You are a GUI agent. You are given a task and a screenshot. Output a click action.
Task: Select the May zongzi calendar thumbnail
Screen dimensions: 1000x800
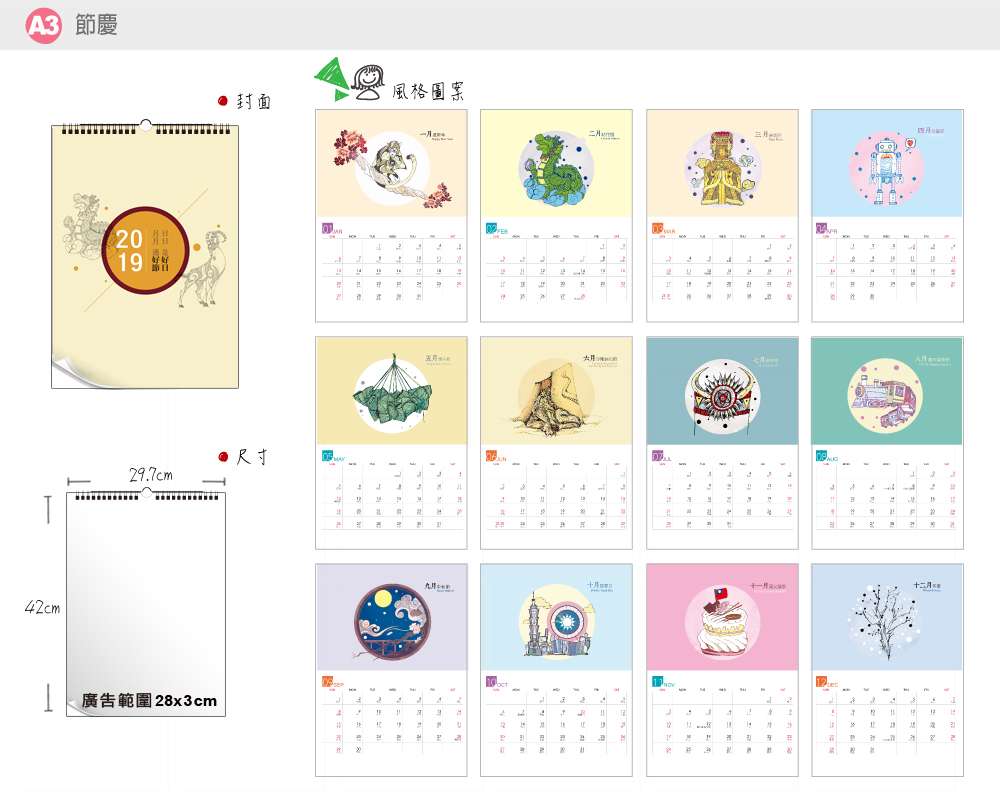pos(391,443)
